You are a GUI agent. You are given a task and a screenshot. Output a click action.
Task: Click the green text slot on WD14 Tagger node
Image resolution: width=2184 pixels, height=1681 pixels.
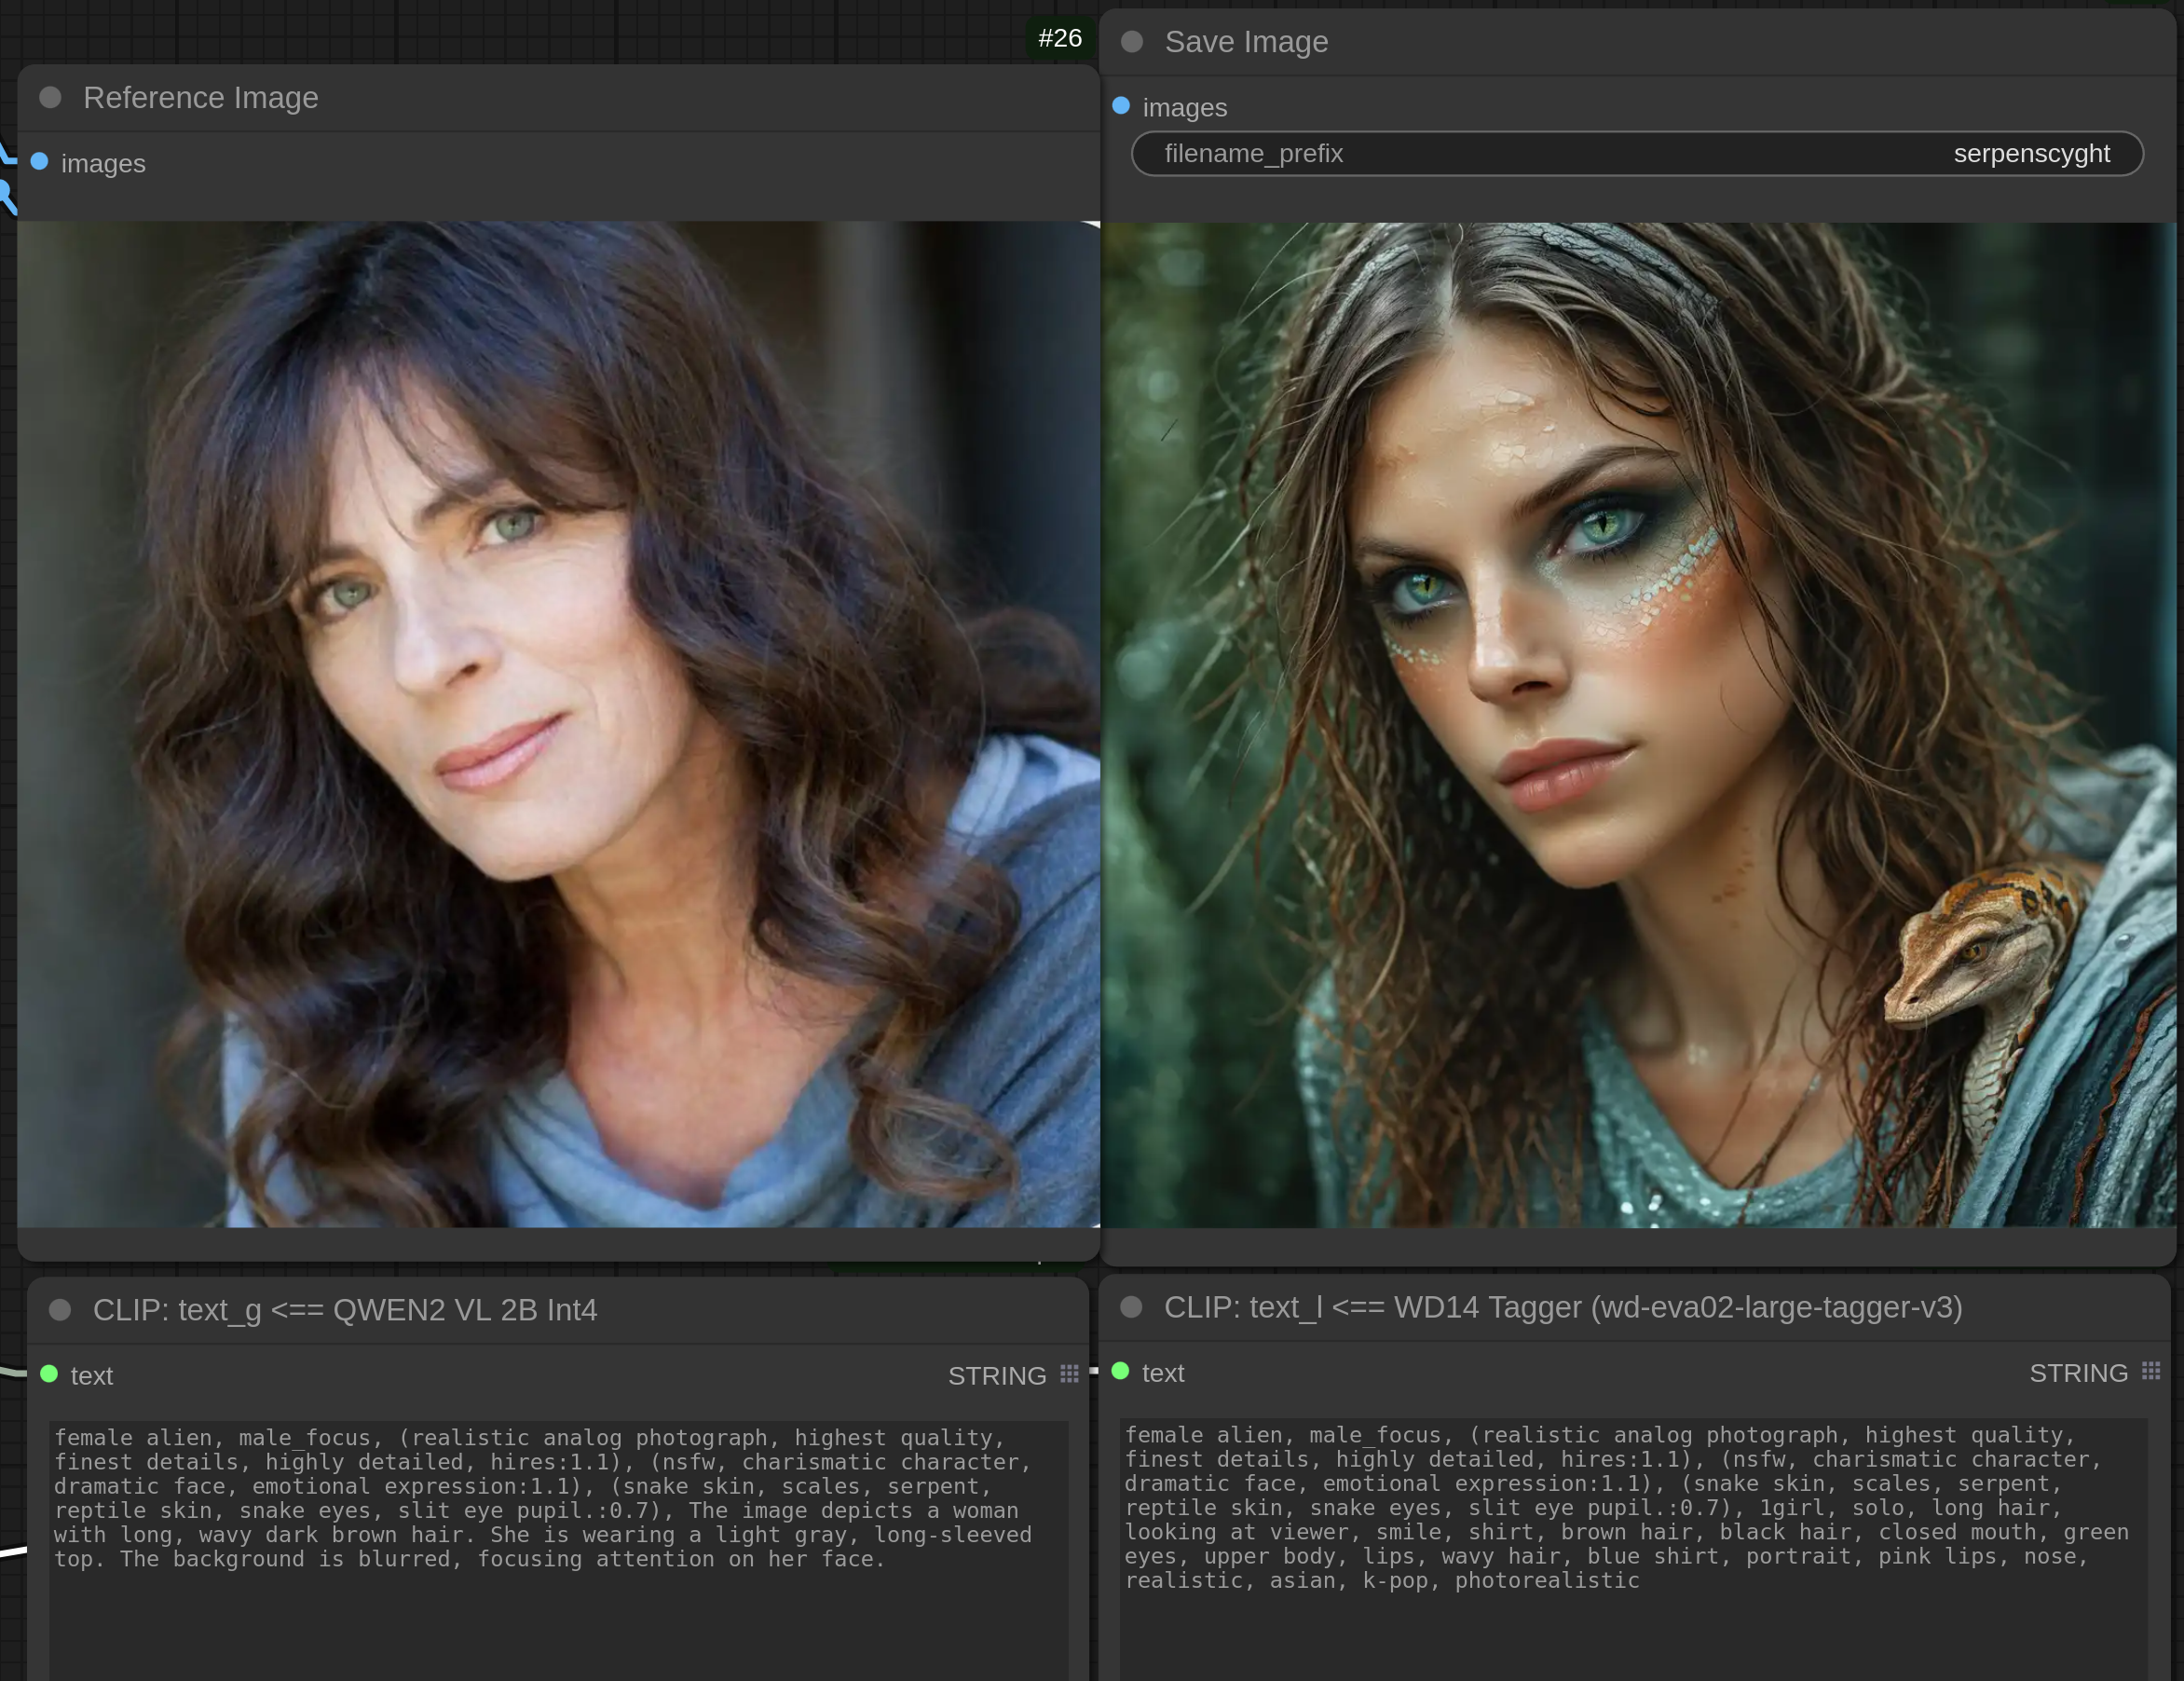[x=1120, y=1371]
